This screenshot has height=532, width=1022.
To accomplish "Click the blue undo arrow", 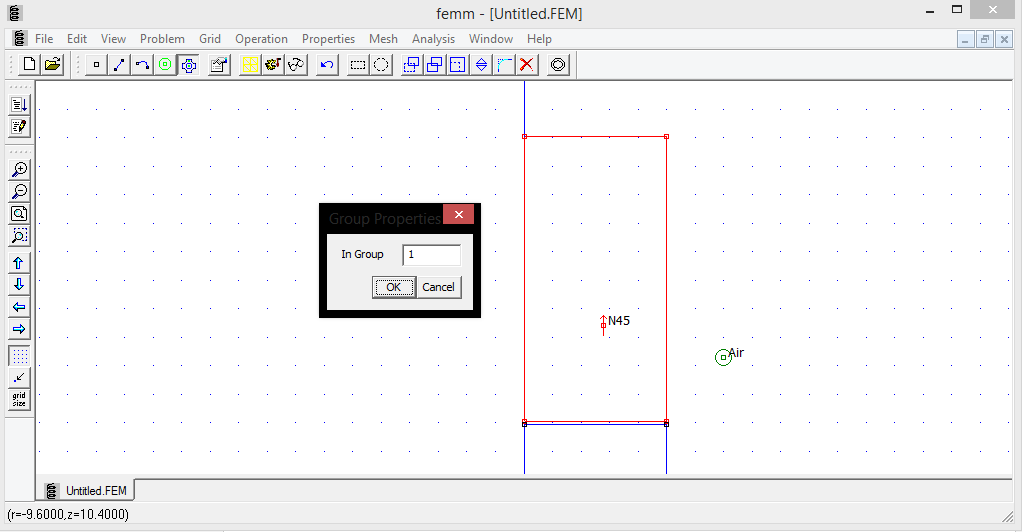I will coord(327,65).
